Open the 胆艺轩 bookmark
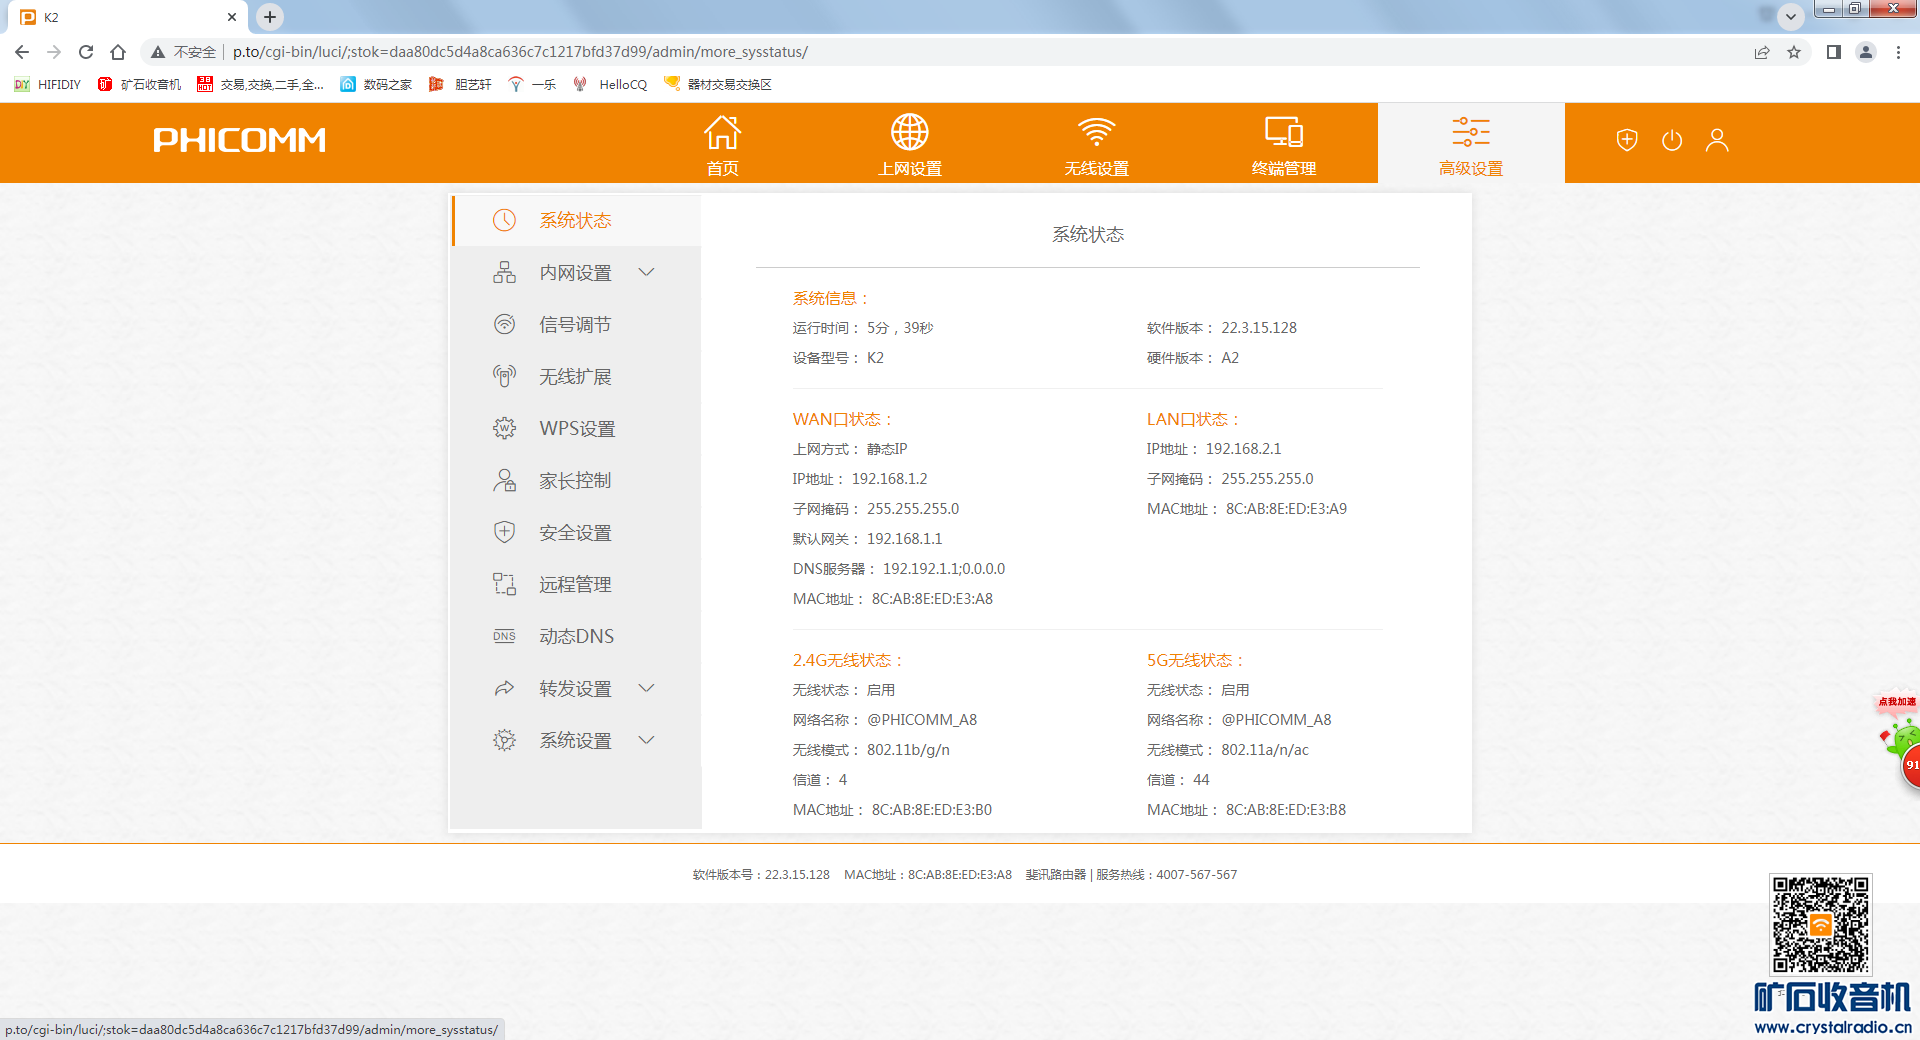 coord(461,84)
